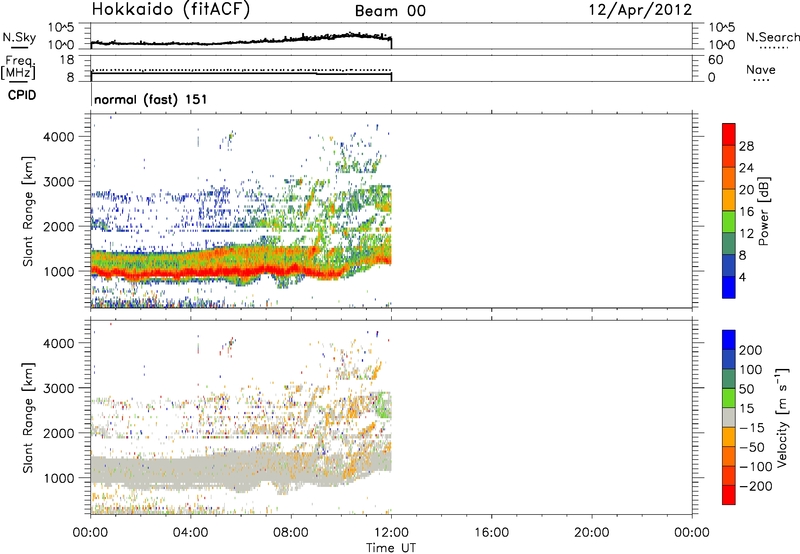Click the 'N.Search' legend label
Screen dimensions: 800x554
coord(773,37)
